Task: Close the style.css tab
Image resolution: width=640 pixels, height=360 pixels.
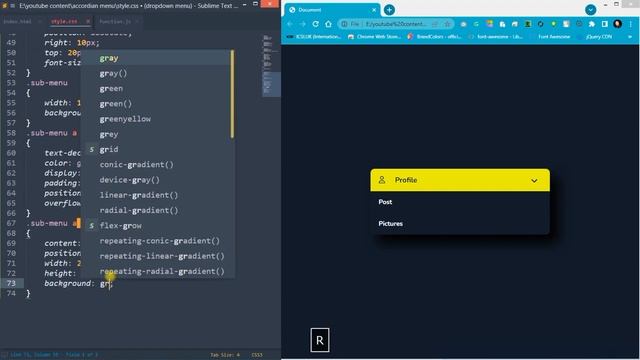Action: 88,21
